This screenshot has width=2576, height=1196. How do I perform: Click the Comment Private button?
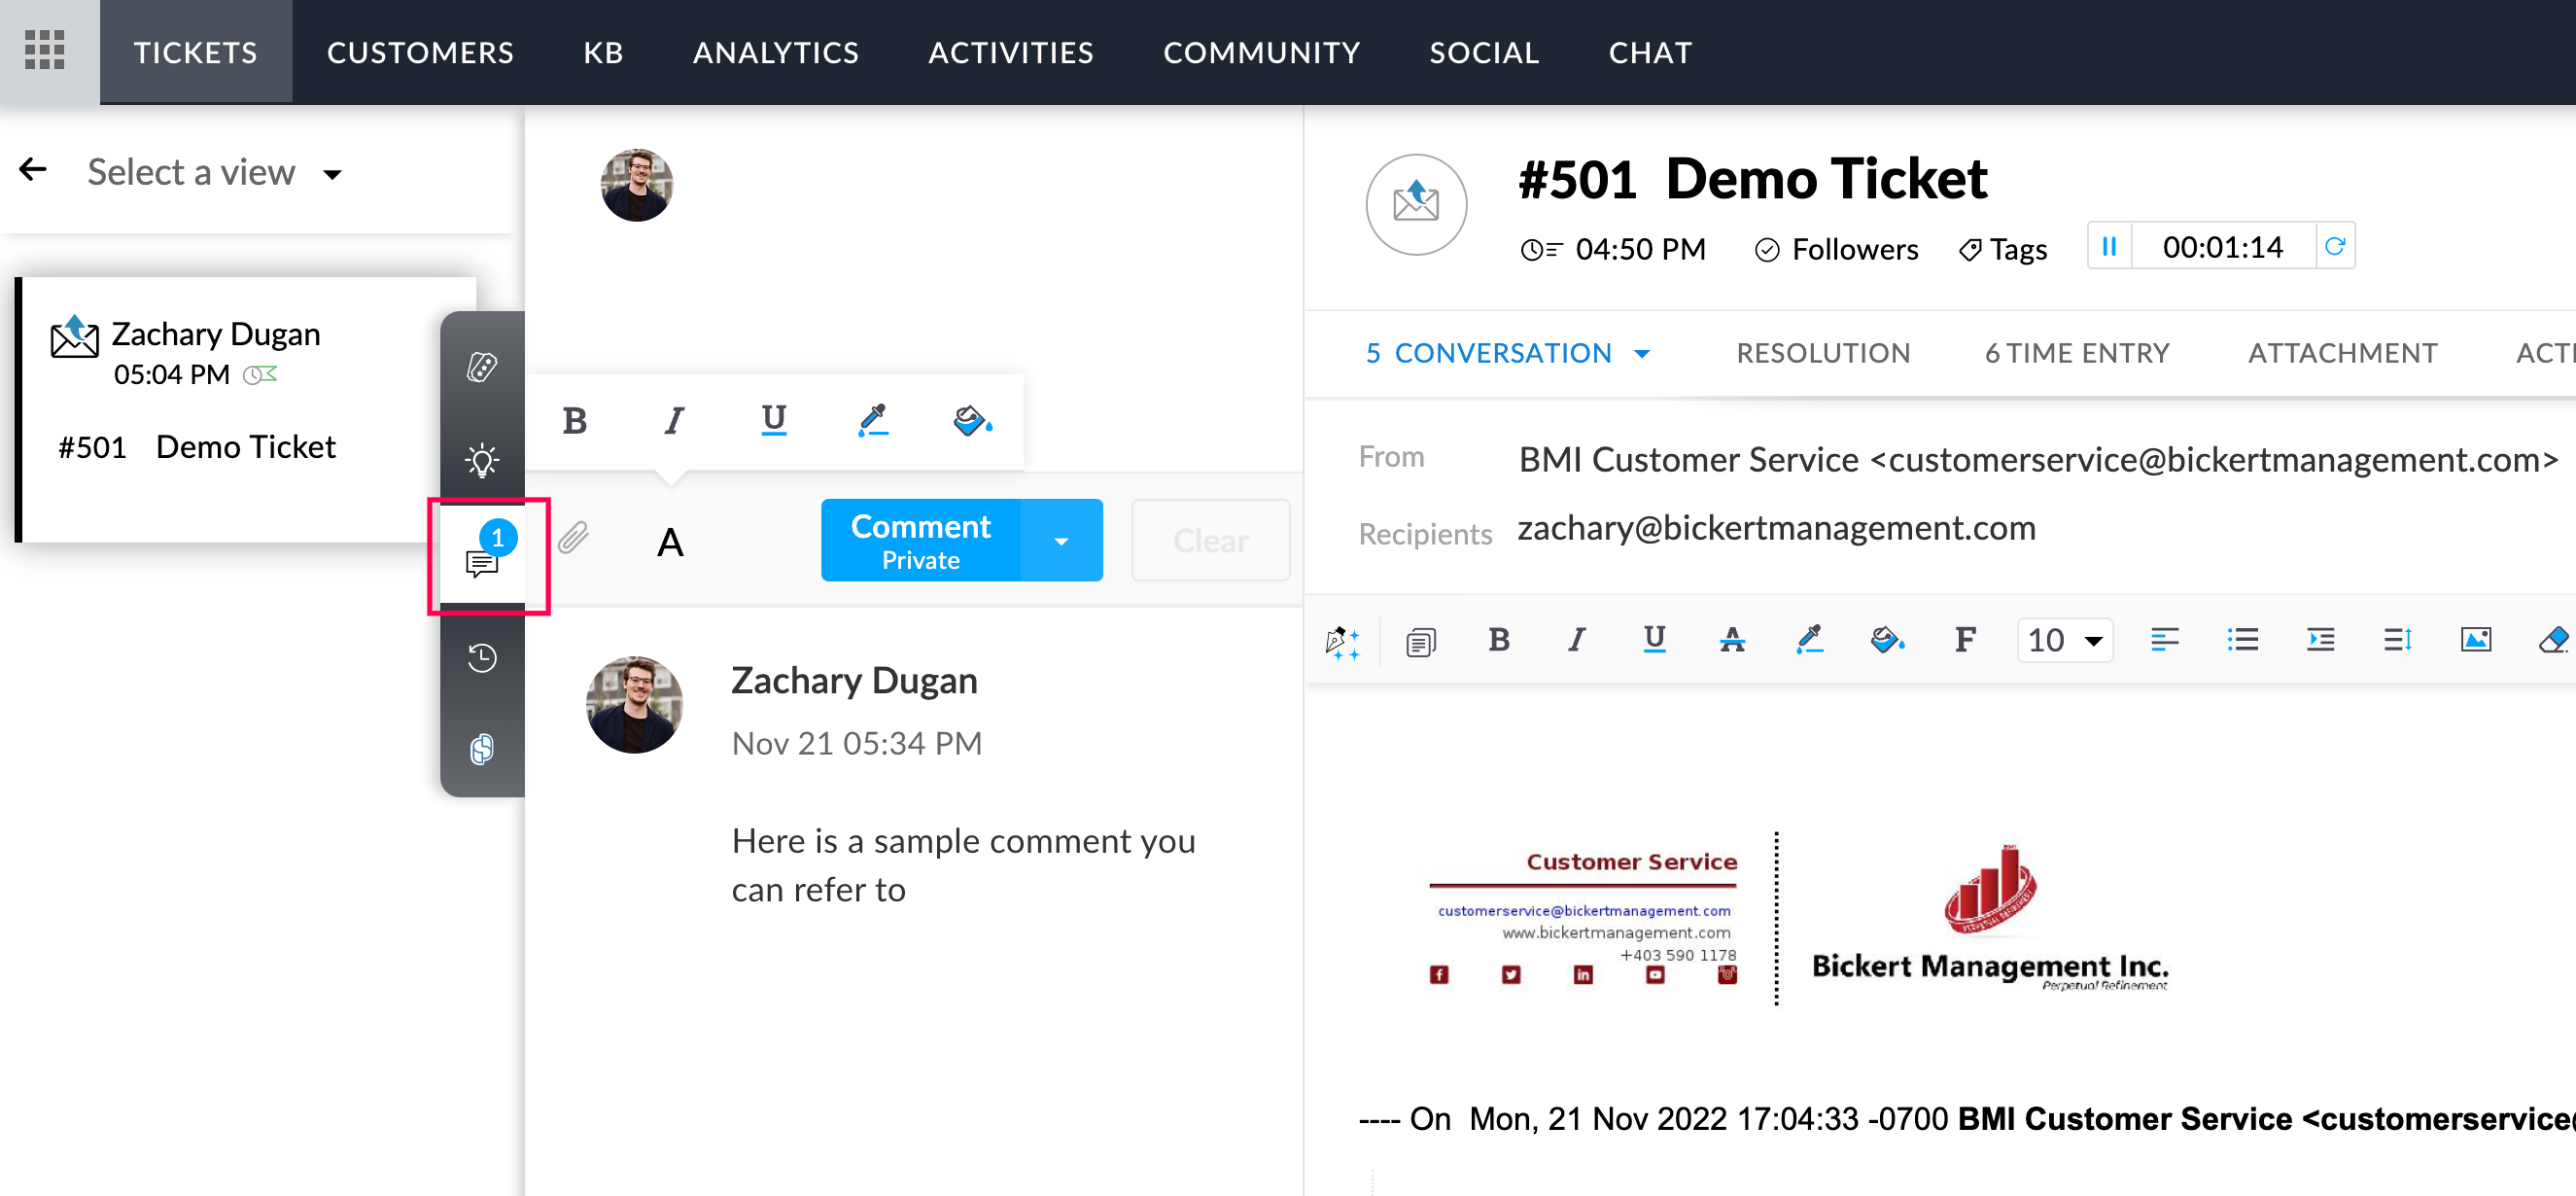[920, 540]
